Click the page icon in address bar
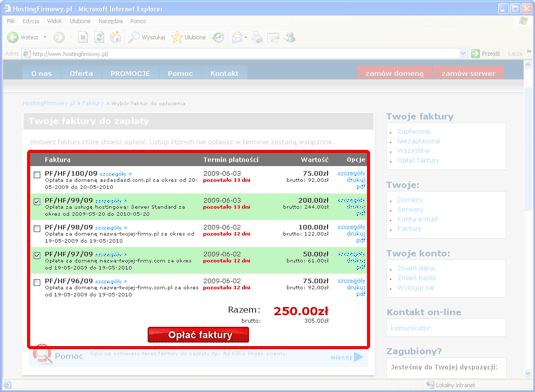 (x=26, y=54)
